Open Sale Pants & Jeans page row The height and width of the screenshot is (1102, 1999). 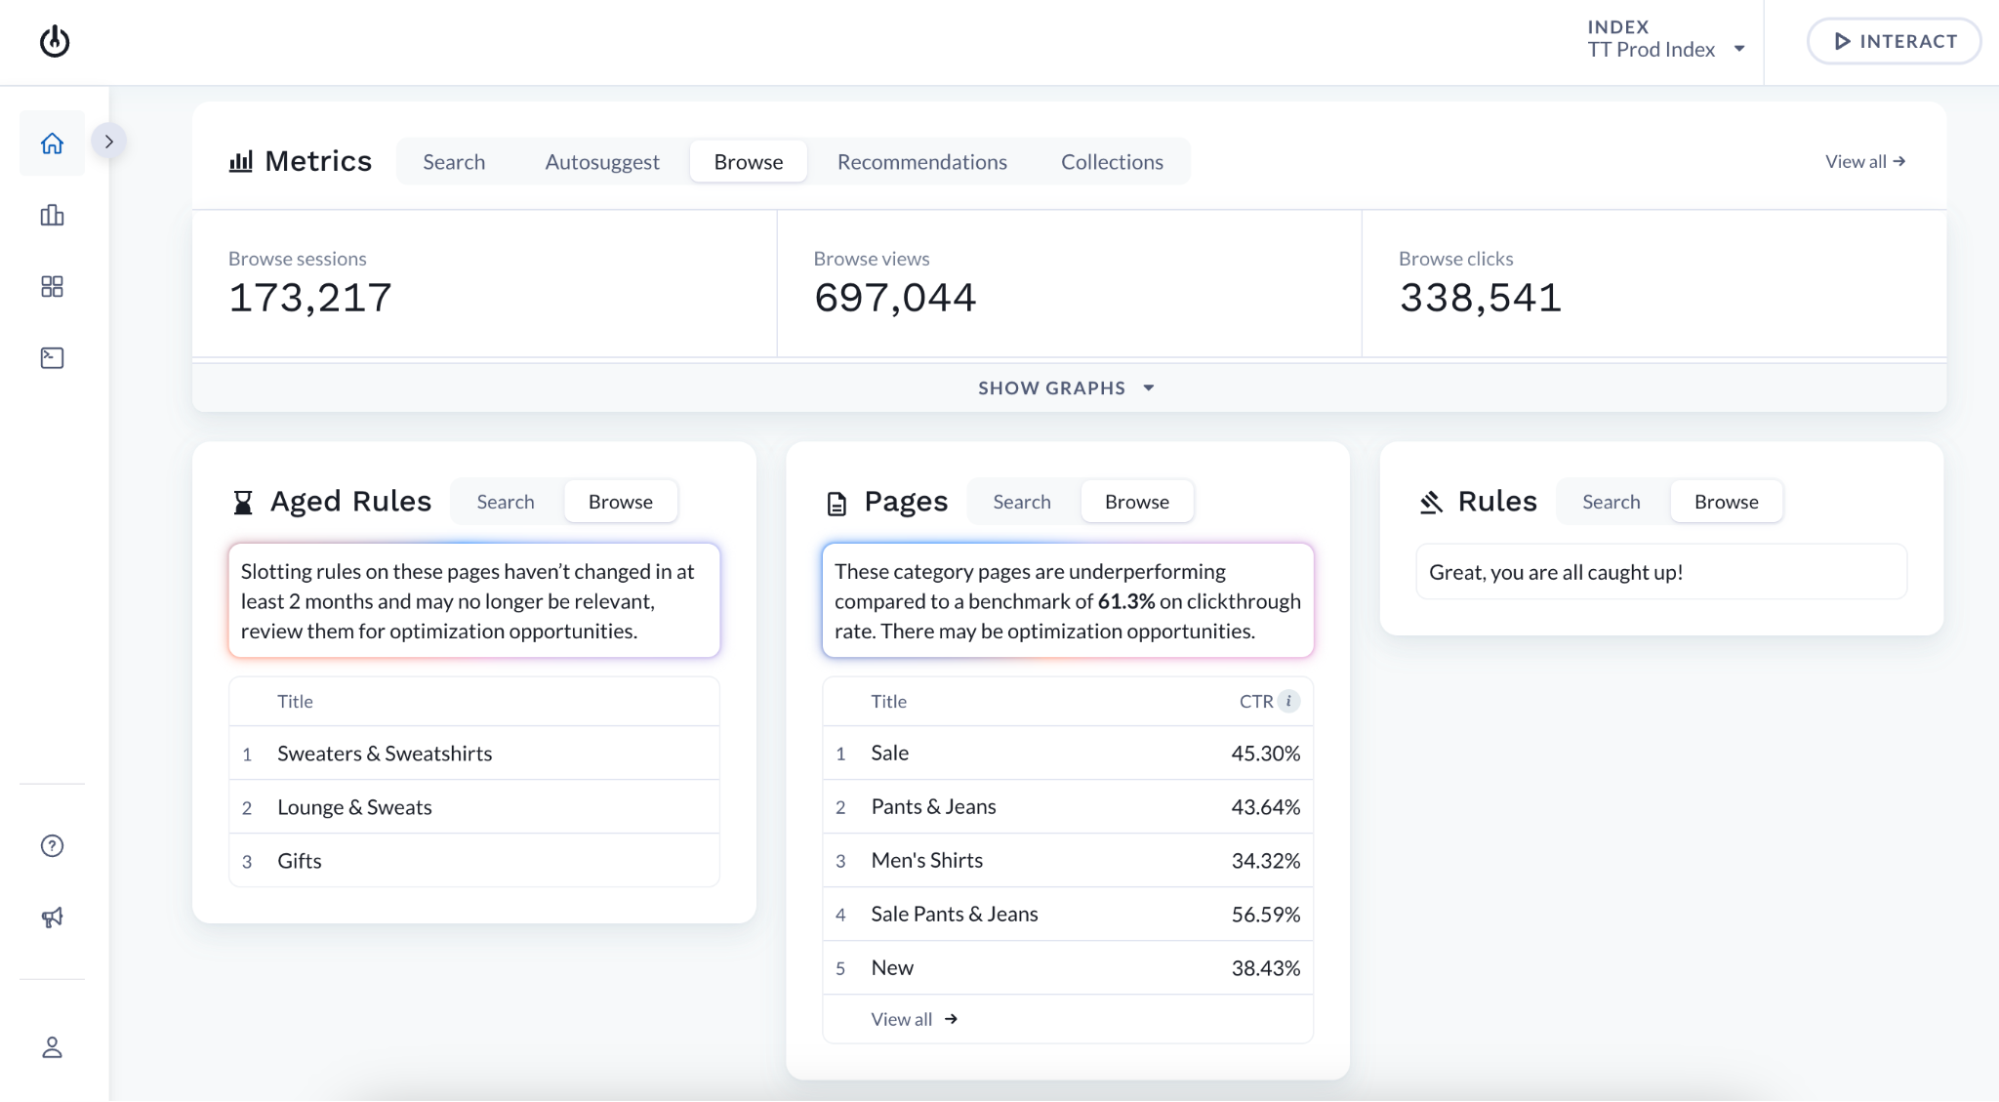[x=1067, y=914]
